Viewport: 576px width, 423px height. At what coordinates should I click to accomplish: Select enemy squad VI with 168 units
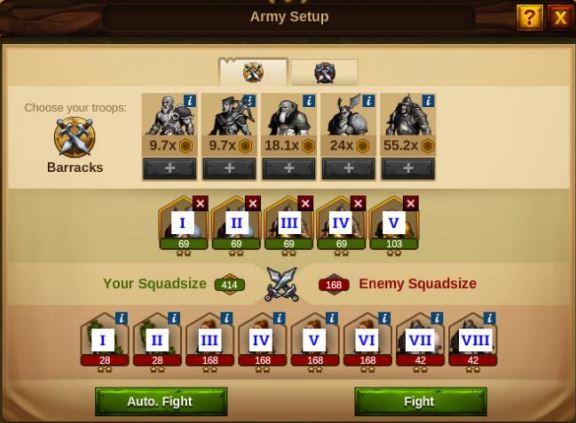click(x=368, y=340)
